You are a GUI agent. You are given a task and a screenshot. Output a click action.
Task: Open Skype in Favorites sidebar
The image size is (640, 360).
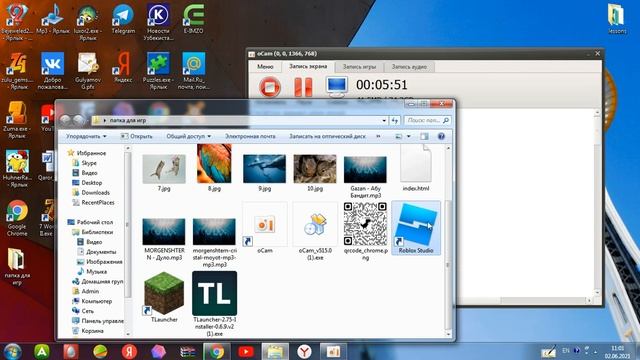point(89,163)
